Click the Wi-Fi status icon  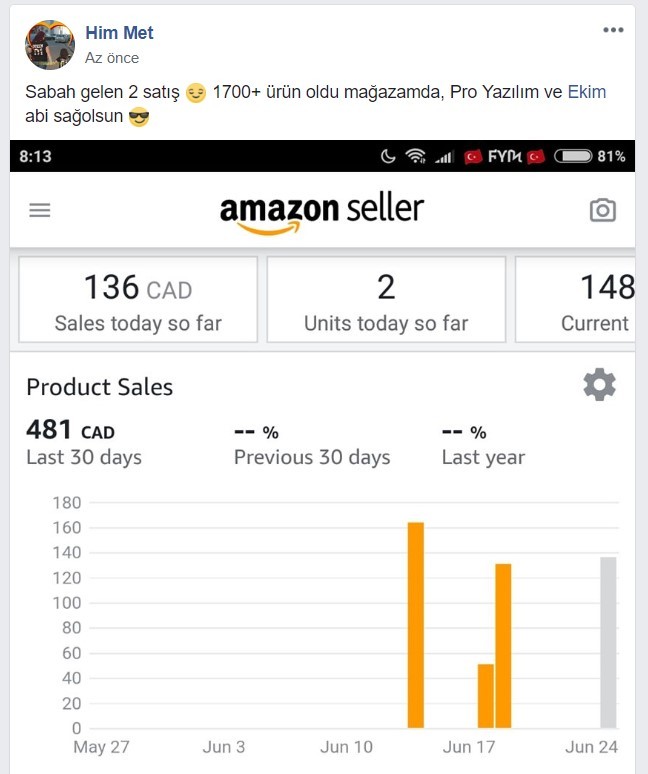(416, 156)
